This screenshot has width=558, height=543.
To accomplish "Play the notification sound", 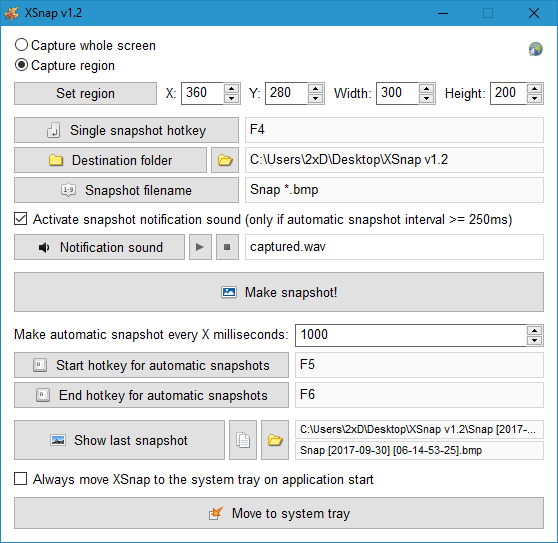I will pos(200,247).
